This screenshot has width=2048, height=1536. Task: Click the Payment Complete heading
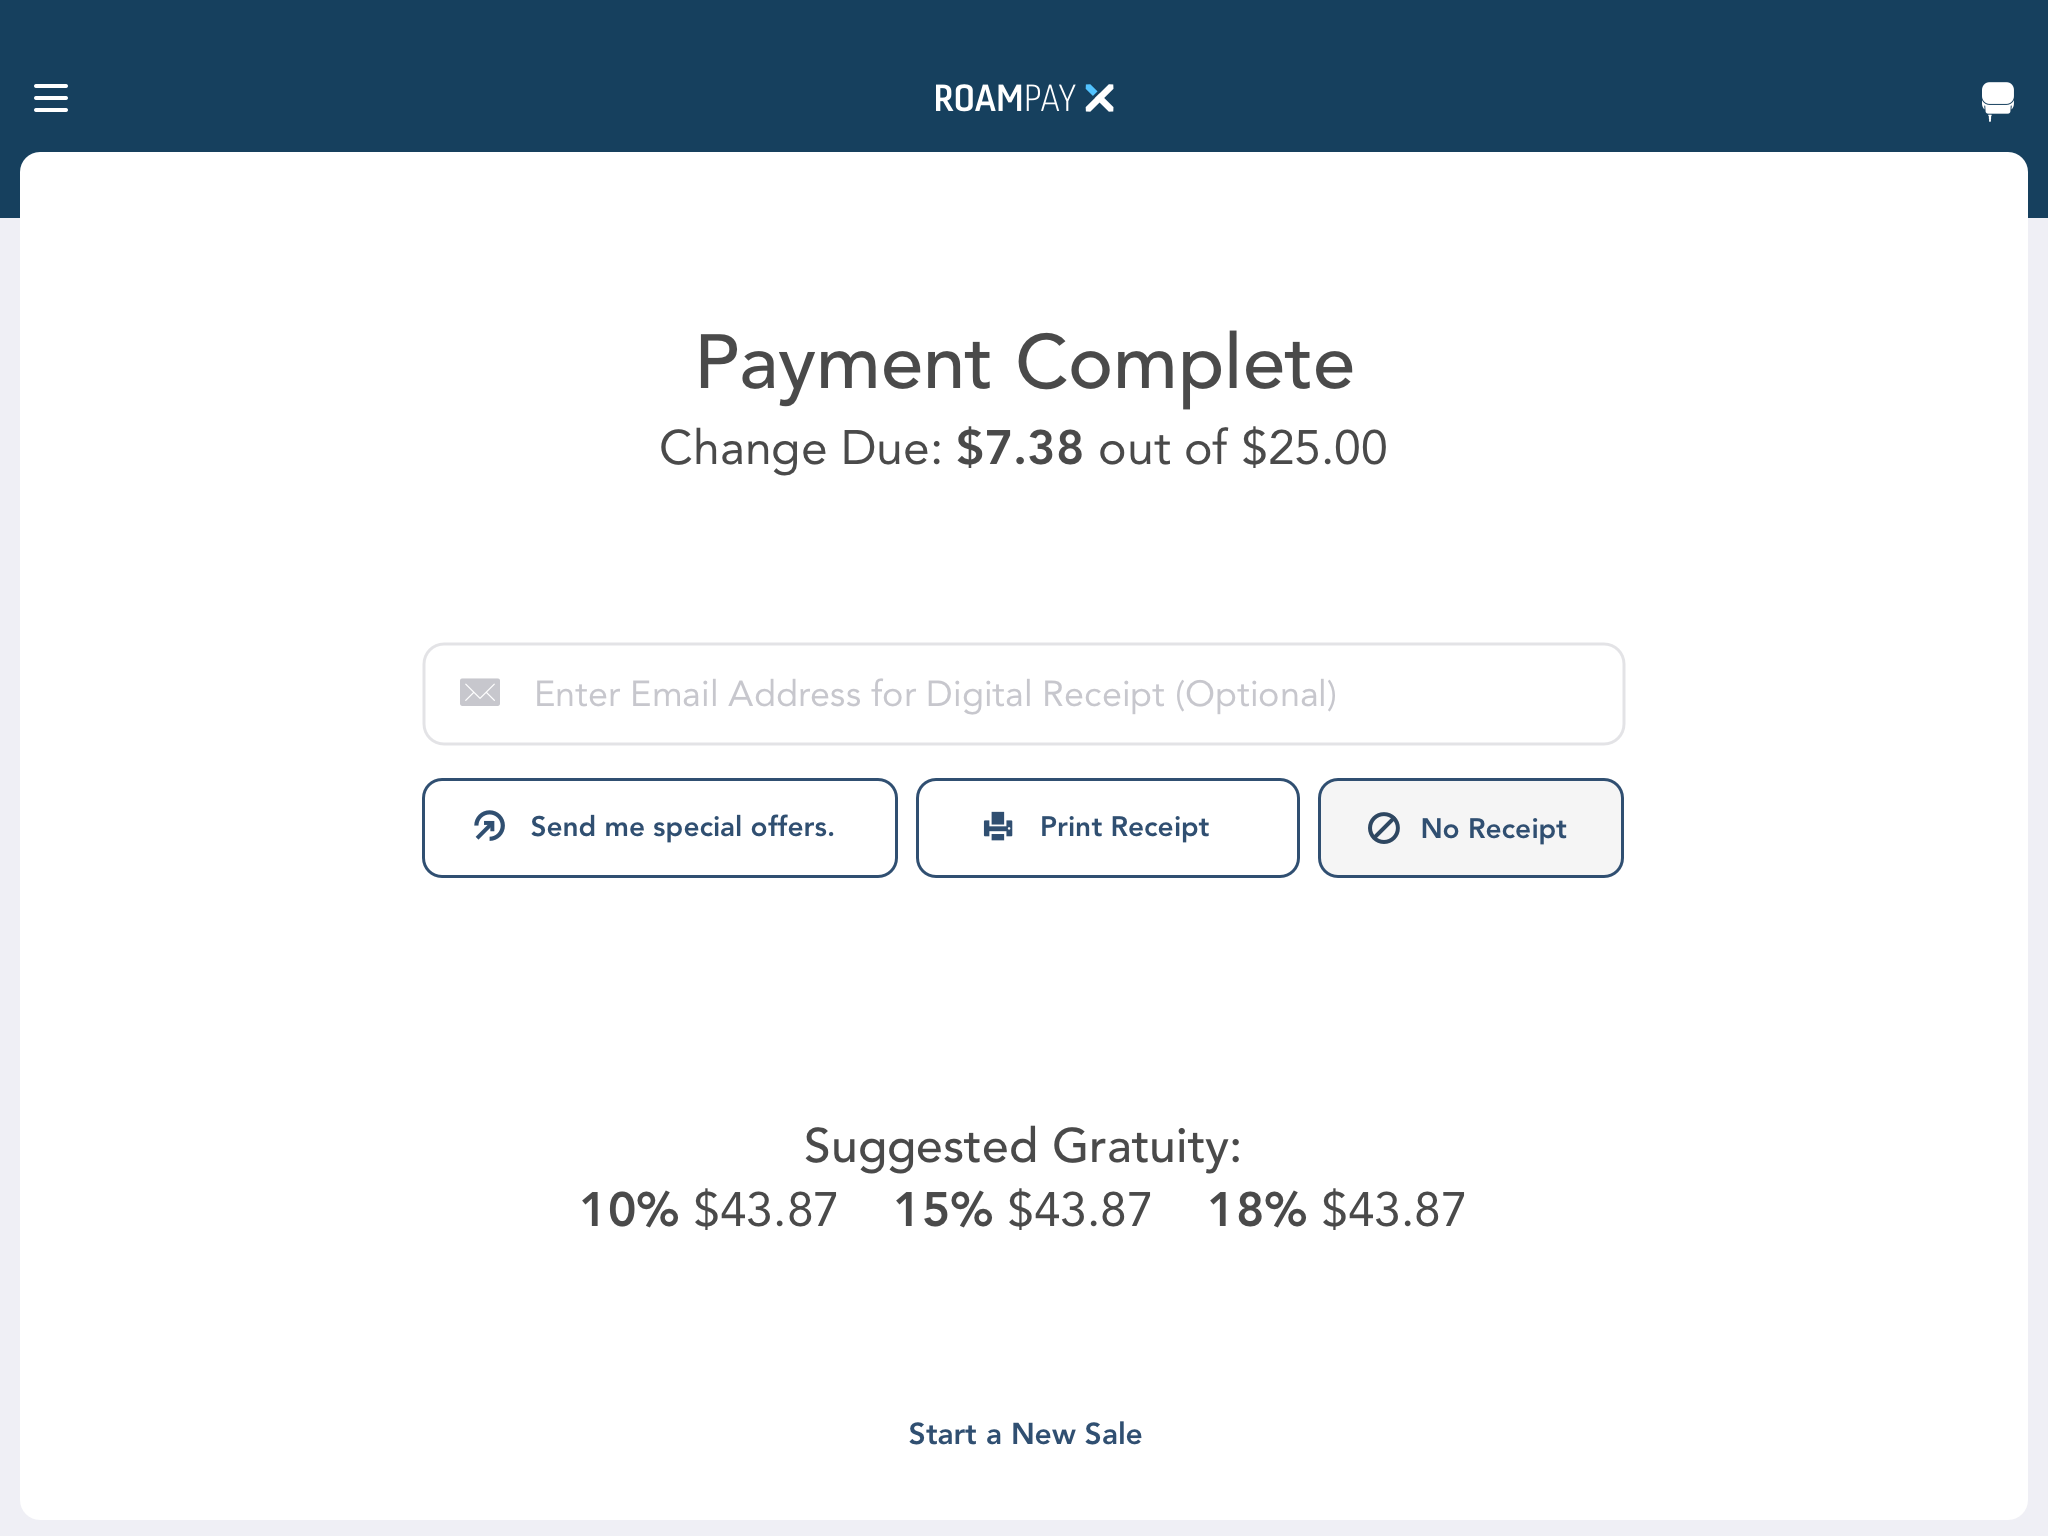point(1024,363)
